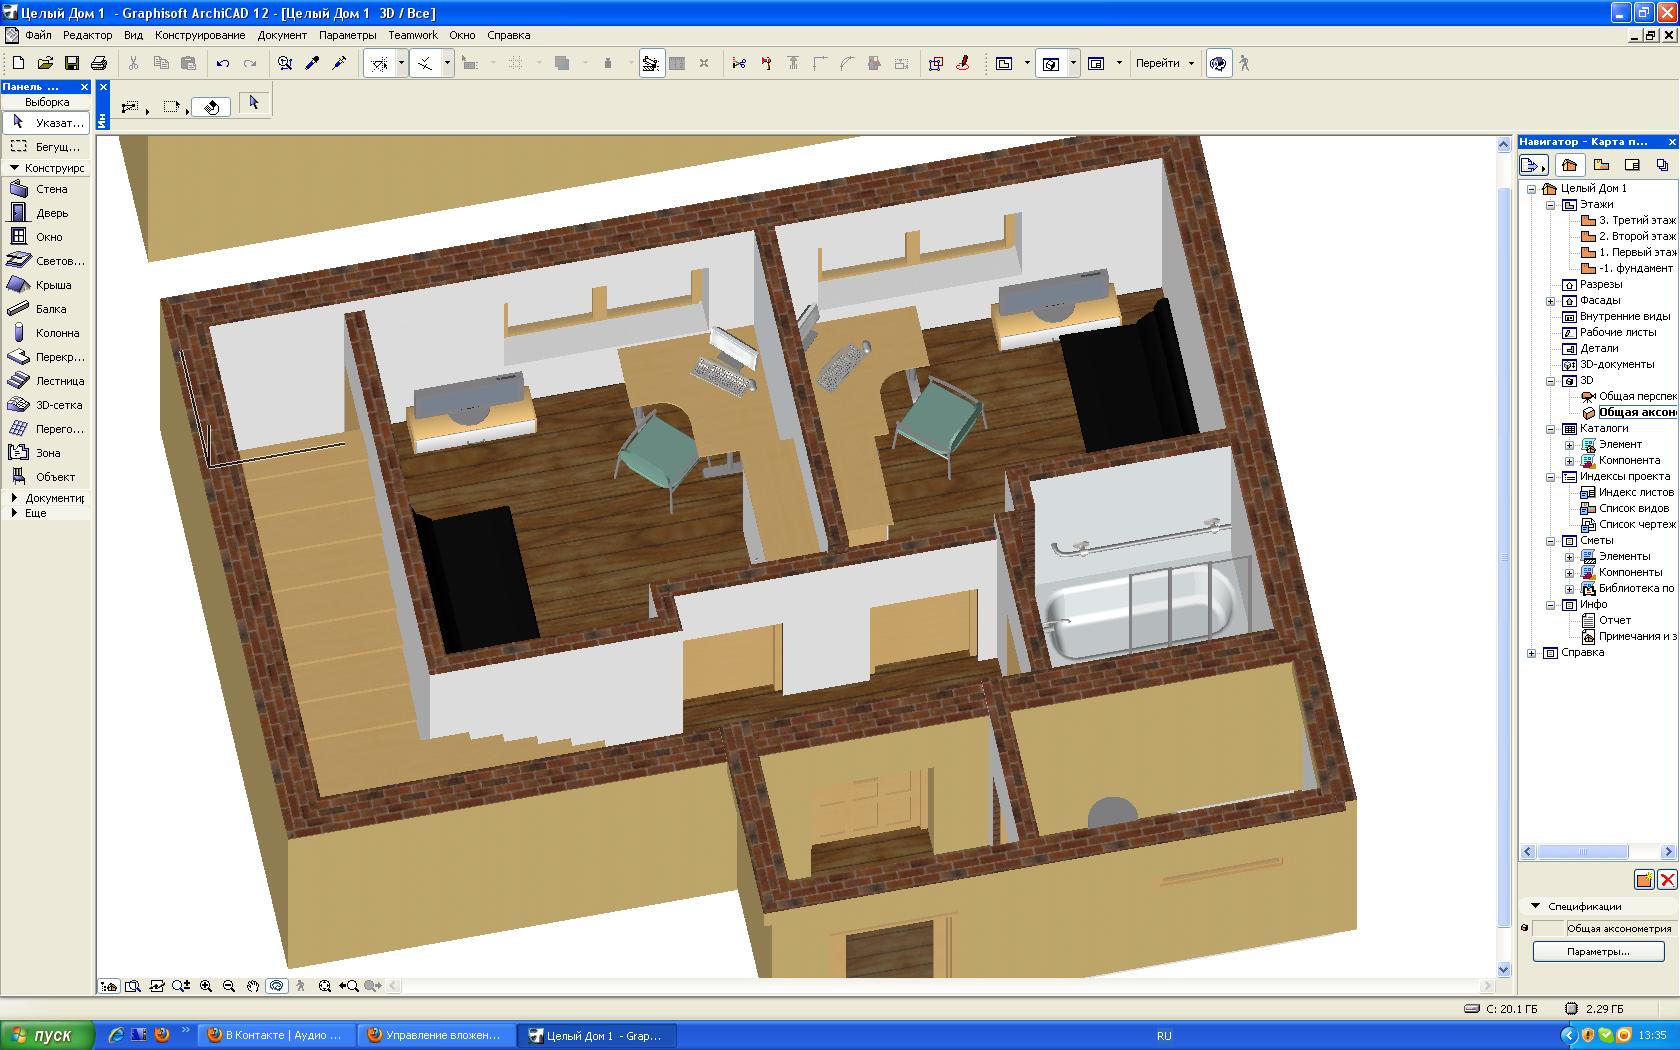Open the Конструирование menu

click(200, 35)
